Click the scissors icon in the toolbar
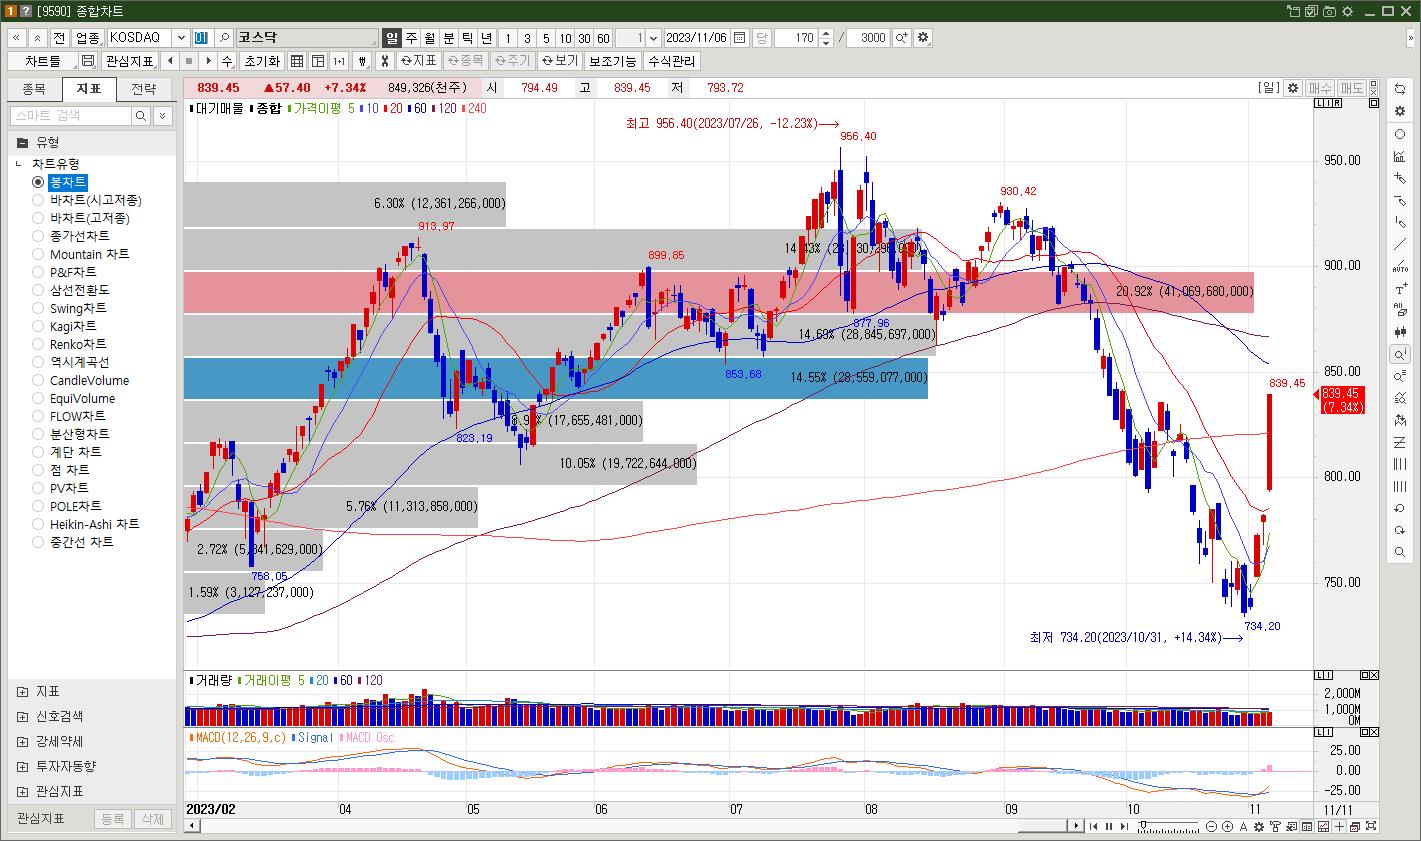The width and height of the screenshot is (1421, 841). (x=384, y=61)
